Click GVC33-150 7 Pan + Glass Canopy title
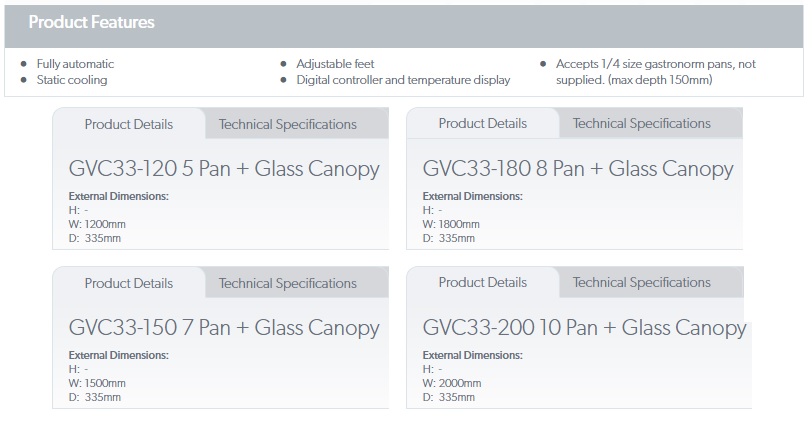The height and width of the screenshot is (424, 812). pos(224,328)
